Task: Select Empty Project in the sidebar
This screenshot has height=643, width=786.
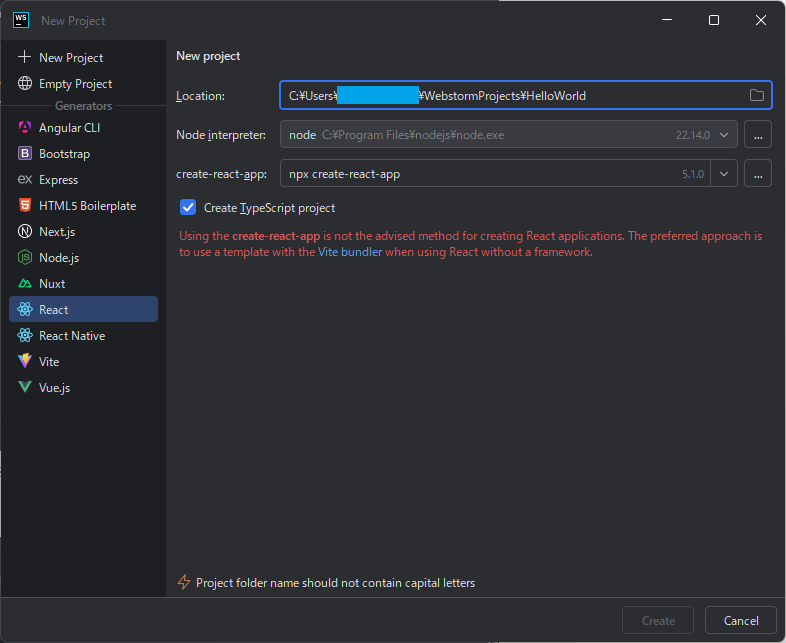Action: tap(75, 84)
